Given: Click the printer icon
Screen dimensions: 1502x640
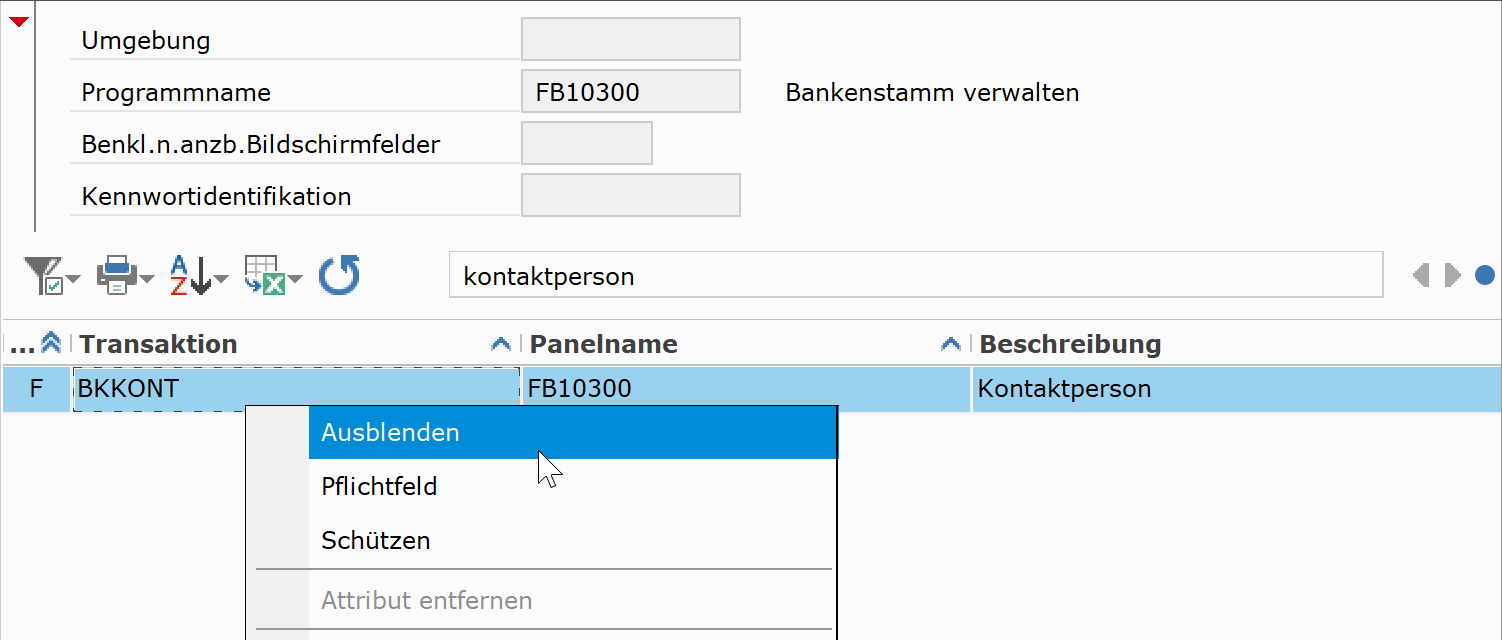Looking at the screenshot, I should click(116, 275).
